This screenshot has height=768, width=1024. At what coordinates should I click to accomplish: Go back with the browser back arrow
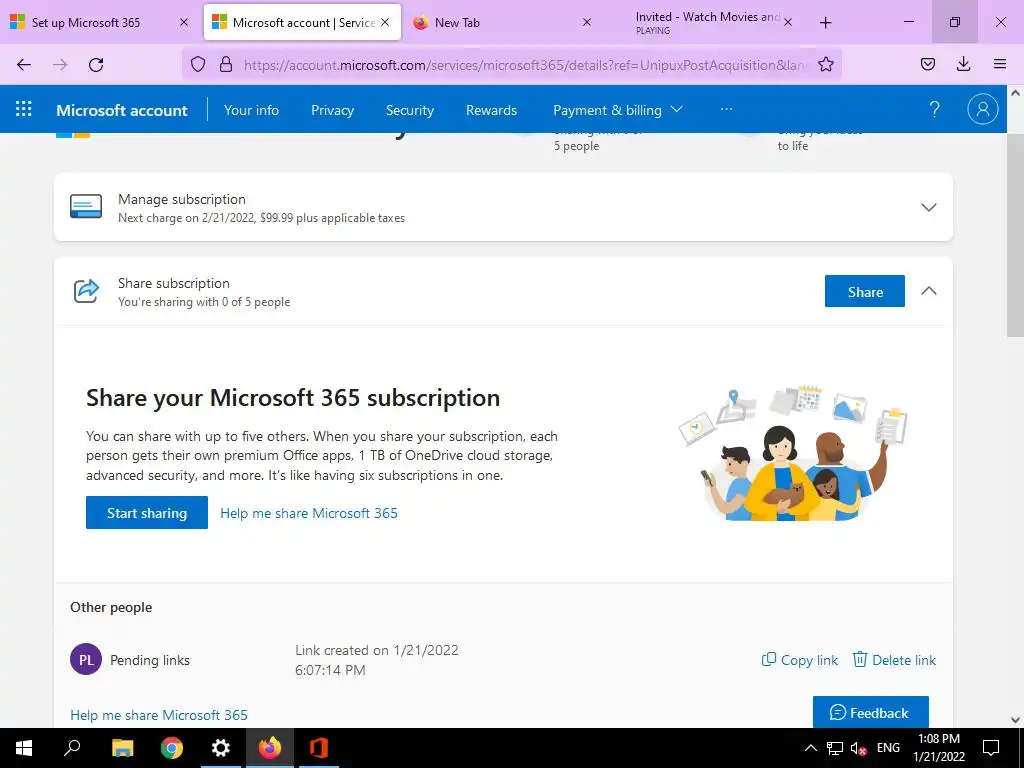pos(24,64)
